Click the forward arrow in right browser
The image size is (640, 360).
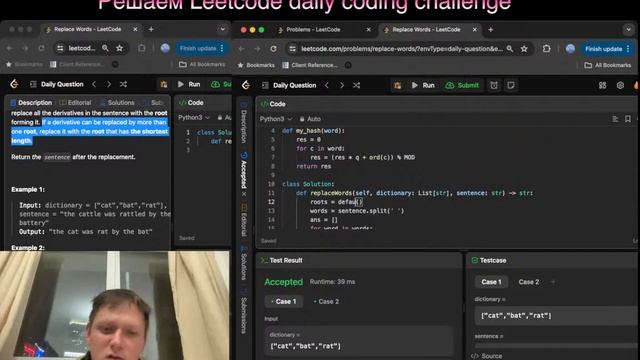click(257, 49)
